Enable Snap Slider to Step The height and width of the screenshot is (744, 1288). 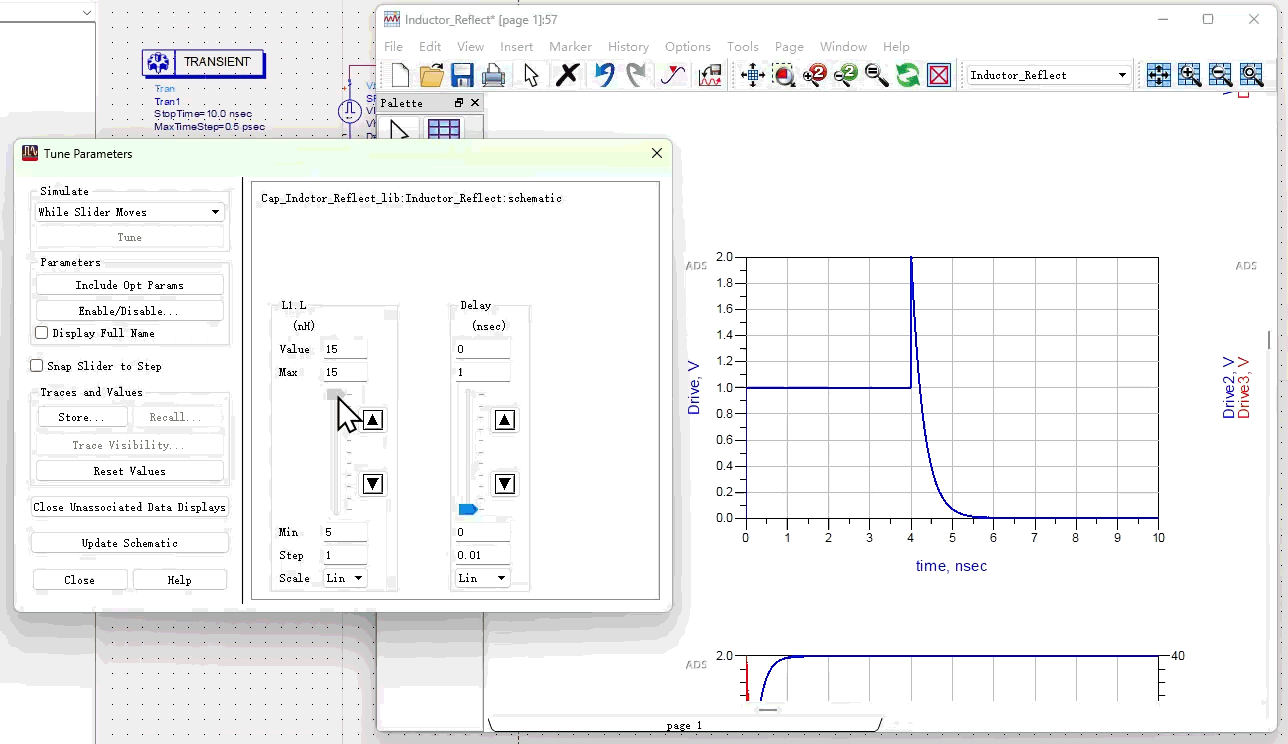click(37, 366)
